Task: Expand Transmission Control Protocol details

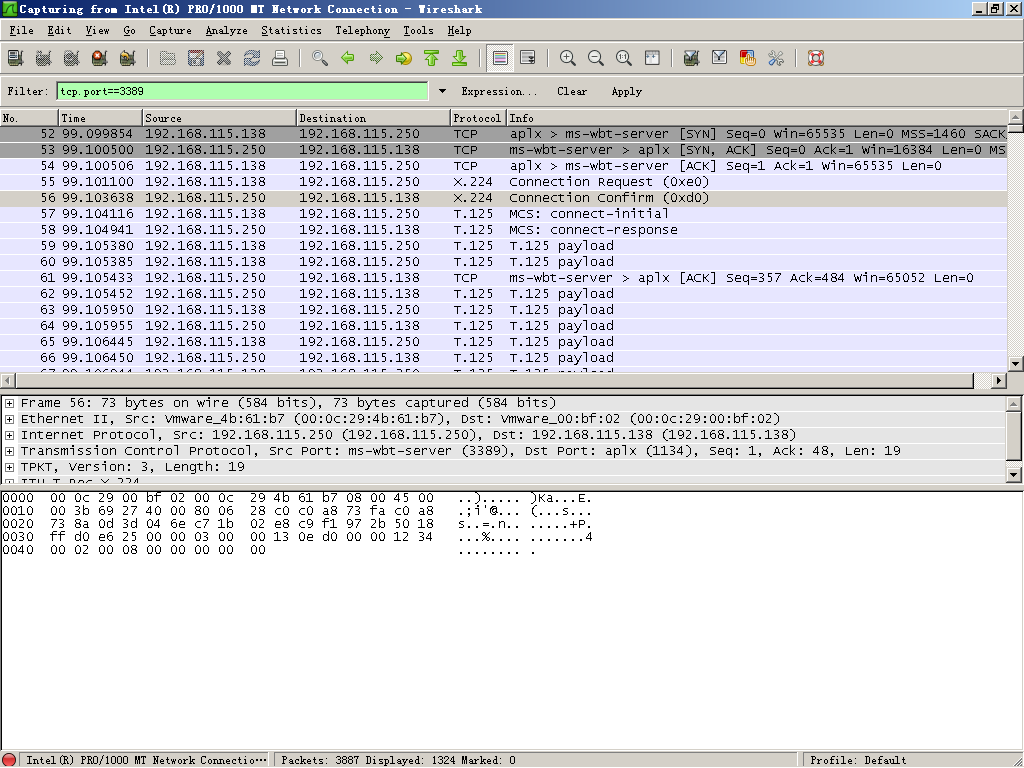Action: pos(9,451)
